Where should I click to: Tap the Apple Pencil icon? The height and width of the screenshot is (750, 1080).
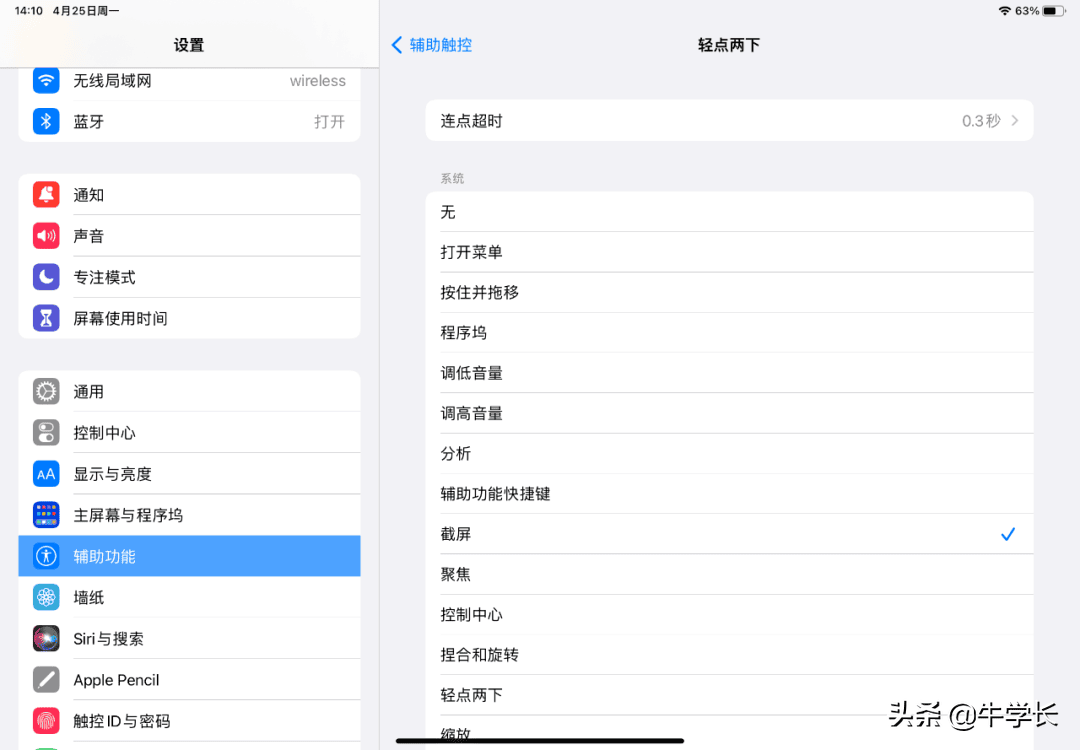(46, 680)
